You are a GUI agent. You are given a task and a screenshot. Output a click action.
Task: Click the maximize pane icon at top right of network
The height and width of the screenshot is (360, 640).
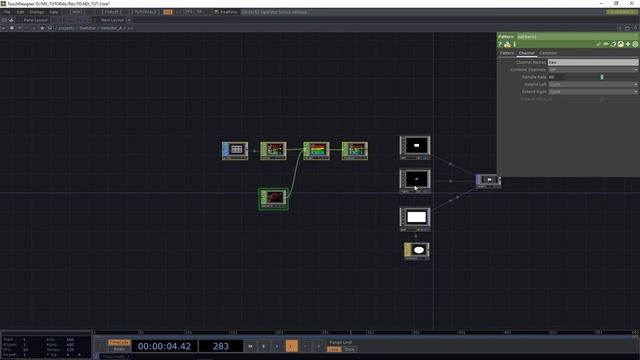point(628,28)
